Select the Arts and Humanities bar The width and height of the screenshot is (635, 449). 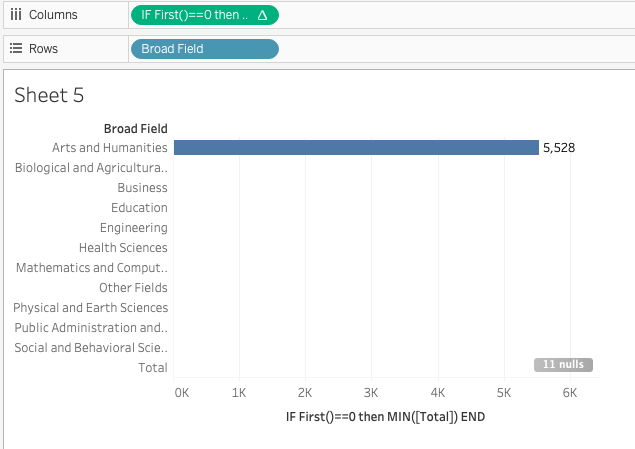(x=356, y=147)
